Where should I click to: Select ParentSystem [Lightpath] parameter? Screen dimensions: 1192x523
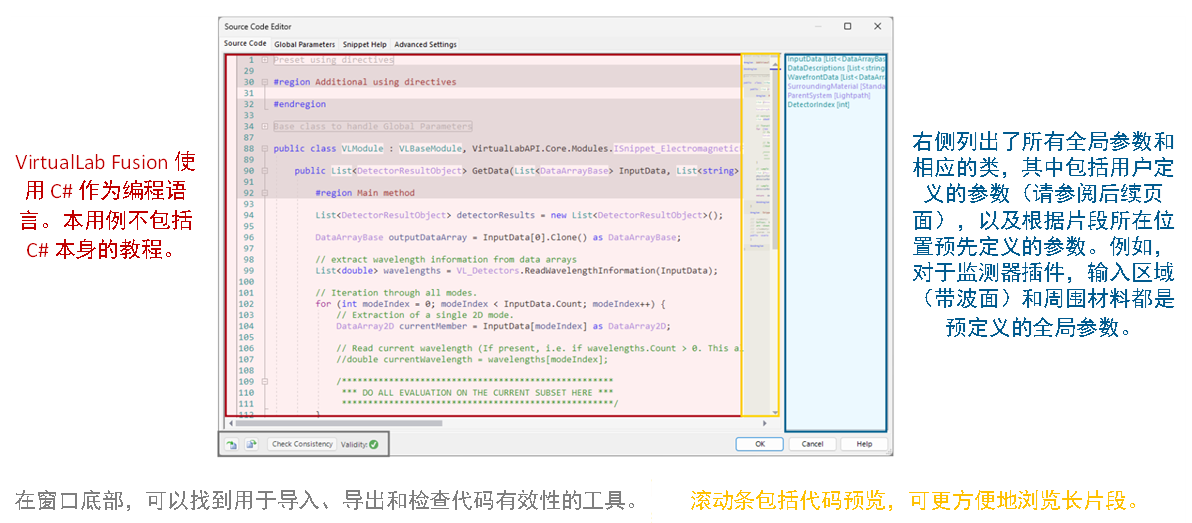click(829, 95)
